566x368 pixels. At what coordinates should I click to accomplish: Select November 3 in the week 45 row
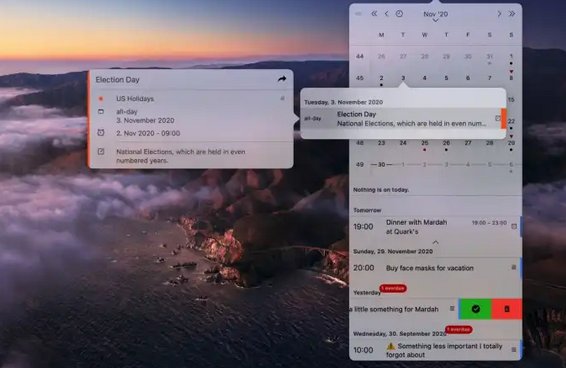pyautogui.click(x=403, y=78)
